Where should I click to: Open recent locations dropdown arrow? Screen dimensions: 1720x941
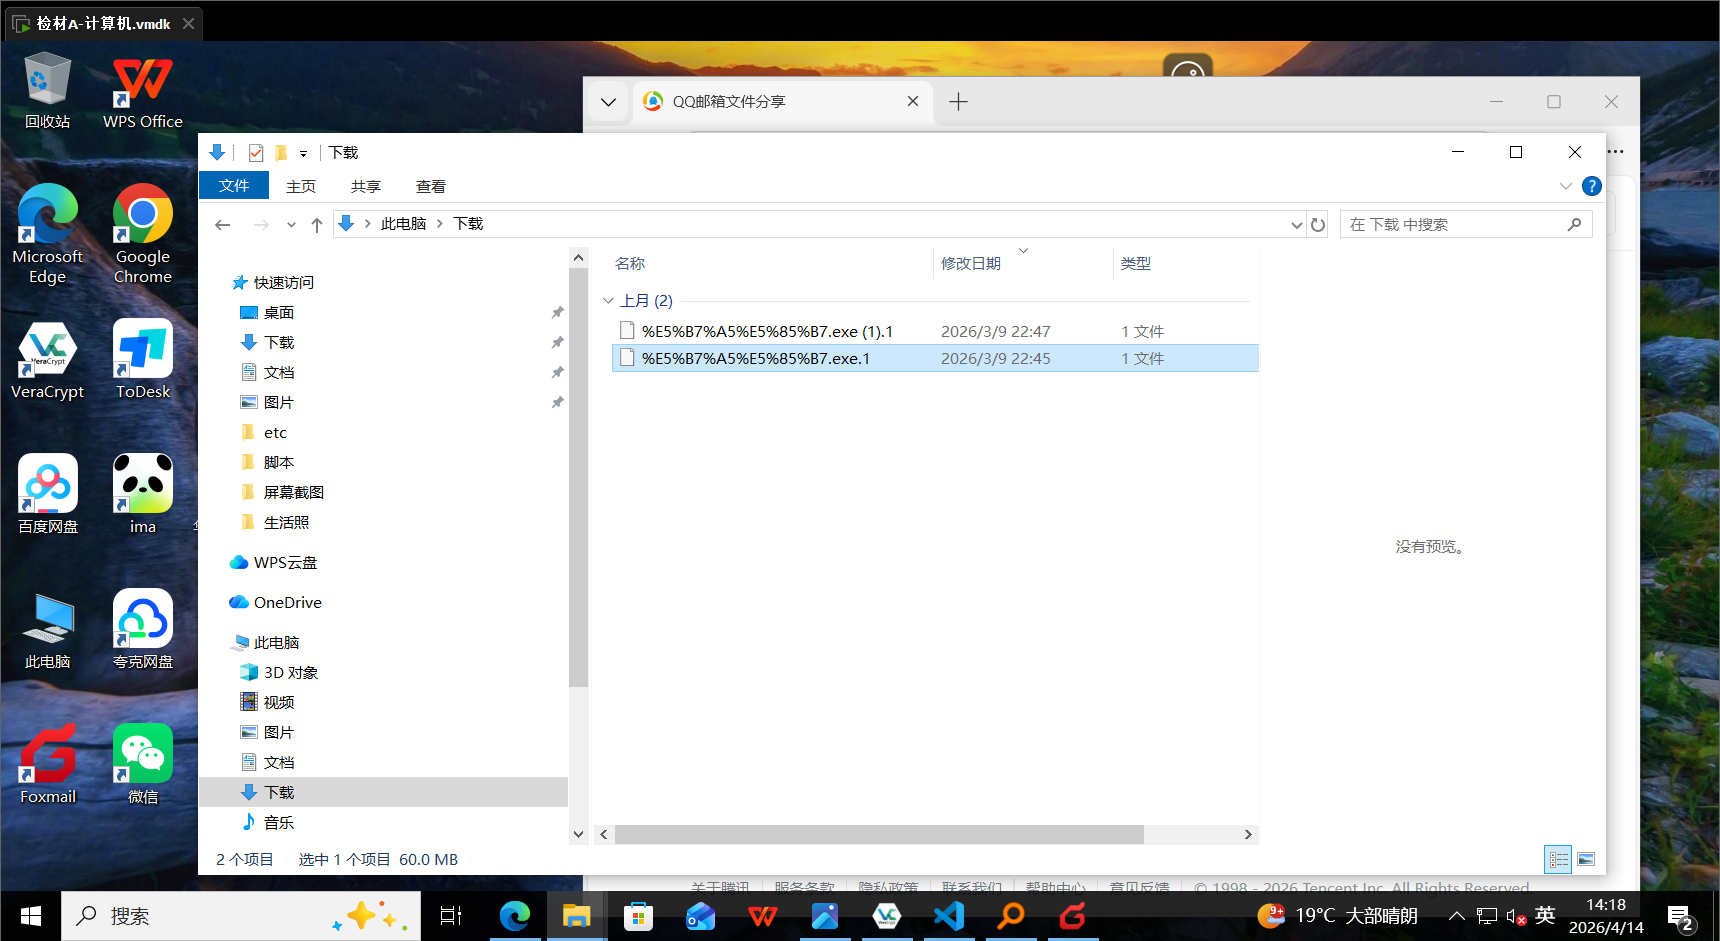pyautogui.click(x=291, y=225)
